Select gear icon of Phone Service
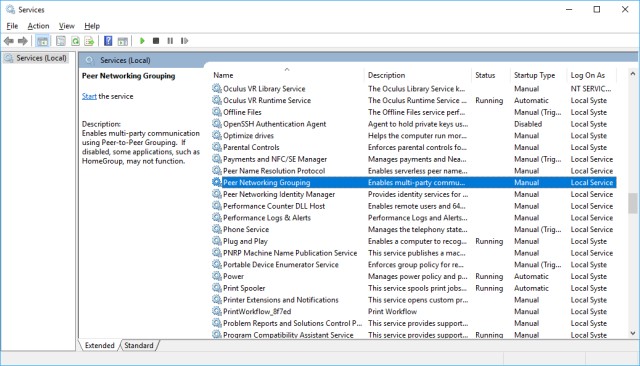 coord(217,229)
